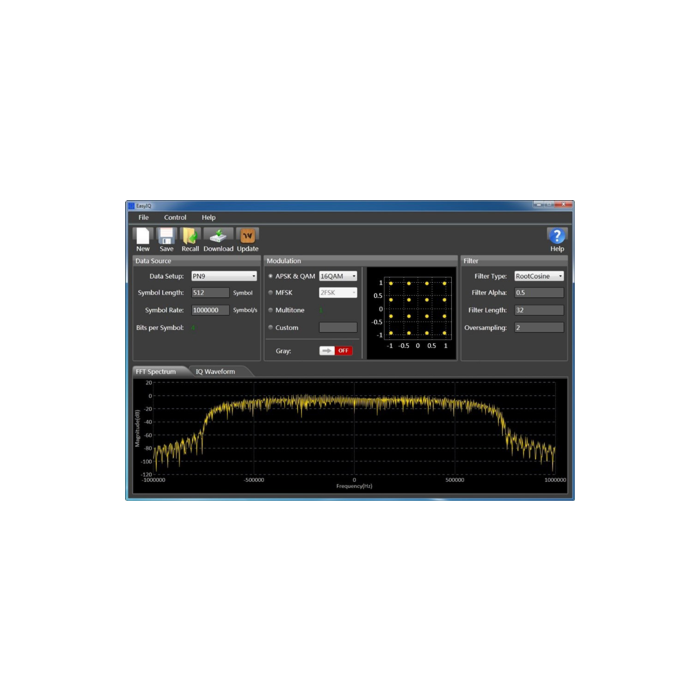
Task: Click the Download icon
Action: pyautogui.click(x=218, y=237)
